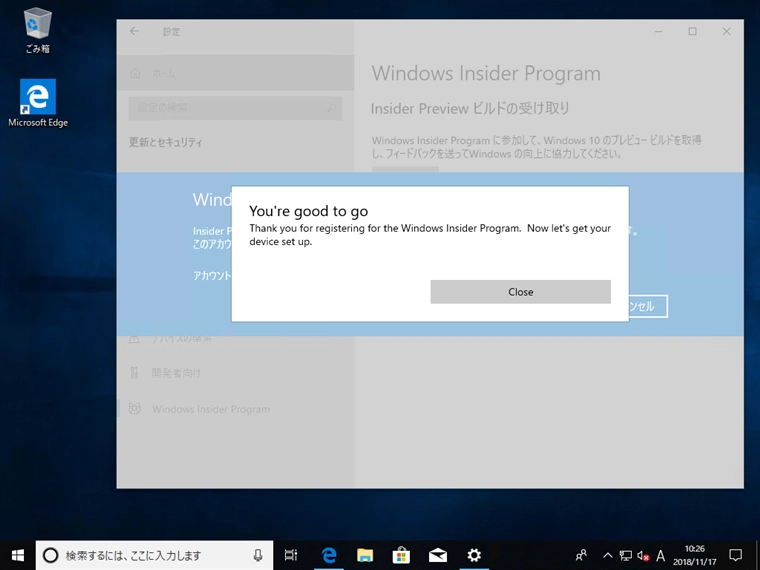Viewport: 760px width, 570px height.
Task: Close the Settings window
Action: [727, 32]
